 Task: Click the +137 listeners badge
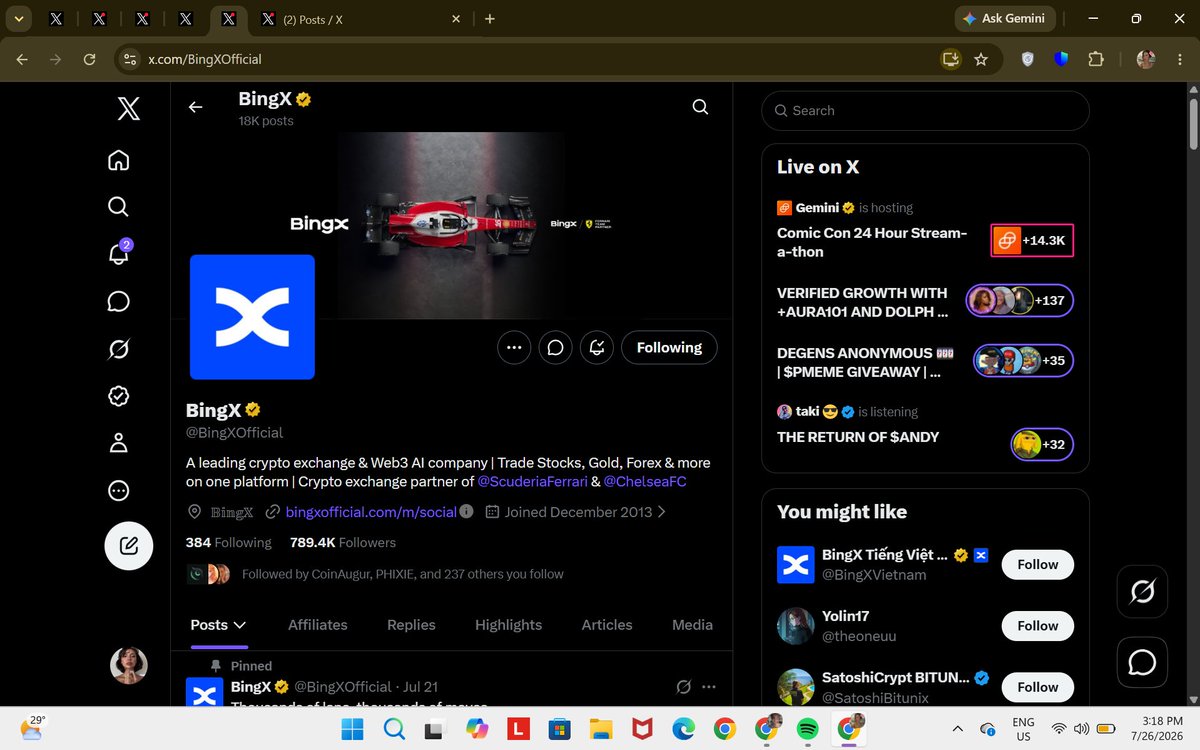(1020, 300)
